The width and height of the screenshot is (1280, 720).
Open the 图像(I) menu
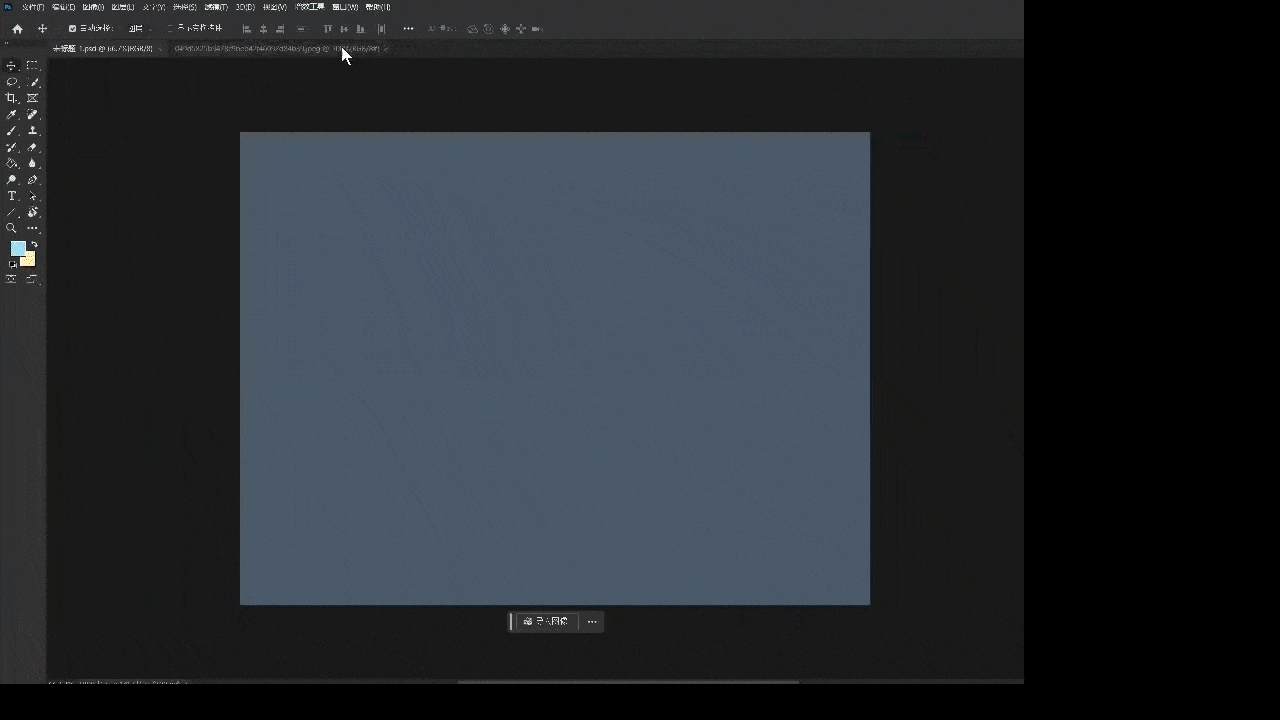[94, 7]
